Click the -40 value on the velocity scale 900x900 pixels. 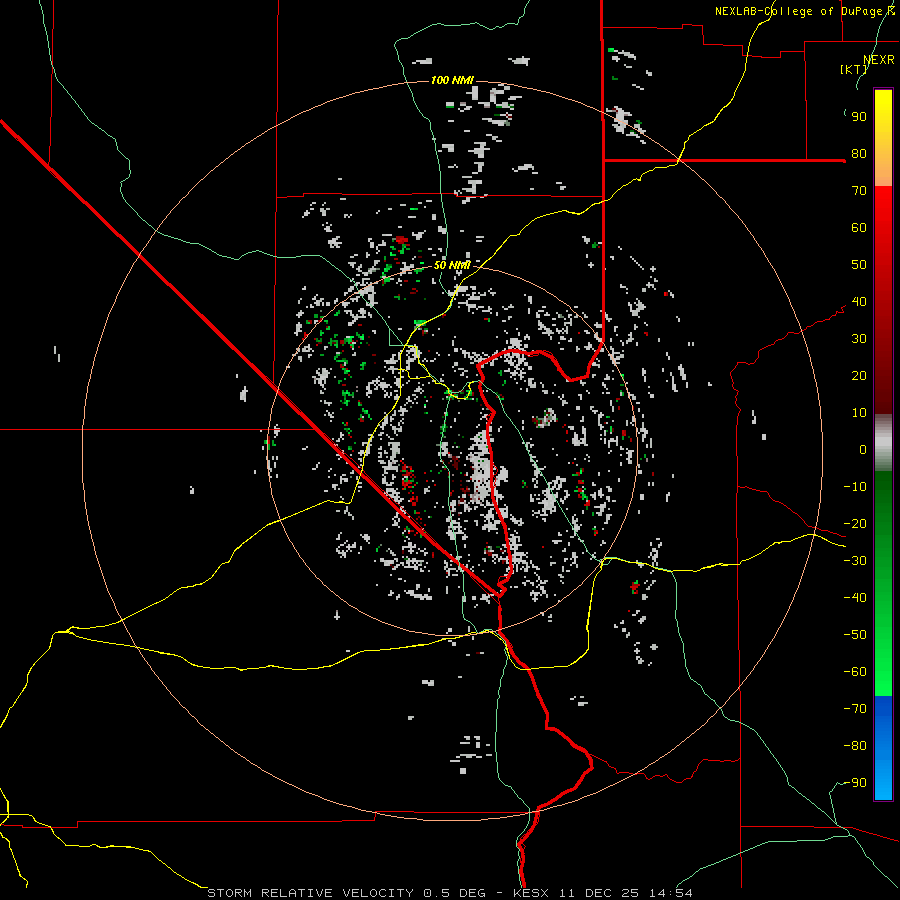coord(855,598)
